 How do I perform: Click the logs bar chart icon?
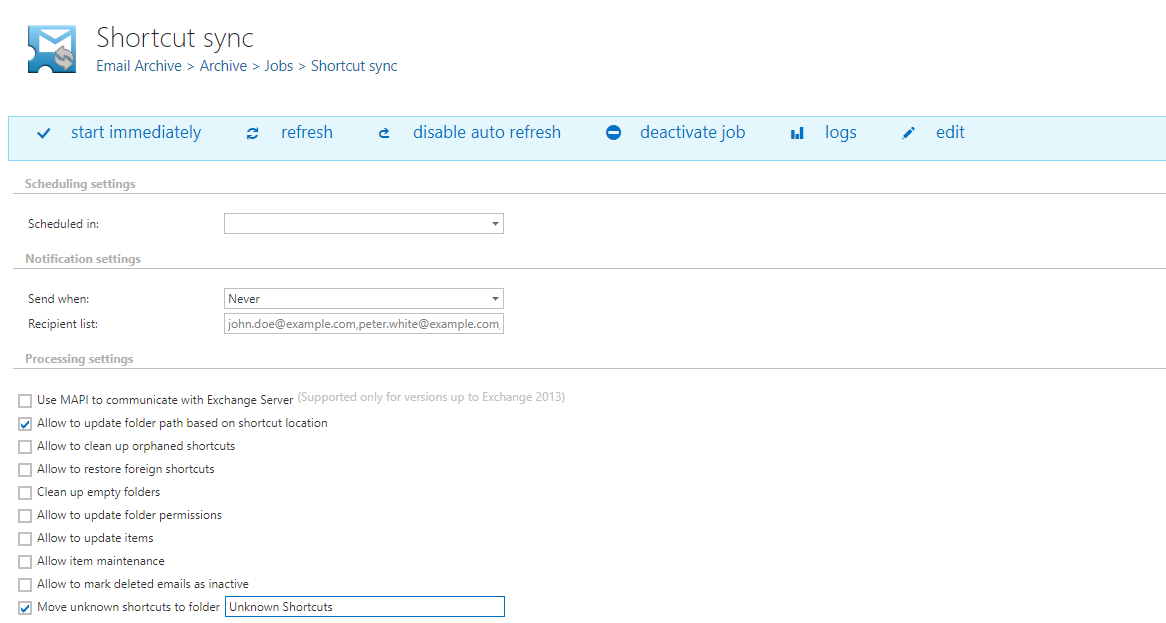click(797, 133)
